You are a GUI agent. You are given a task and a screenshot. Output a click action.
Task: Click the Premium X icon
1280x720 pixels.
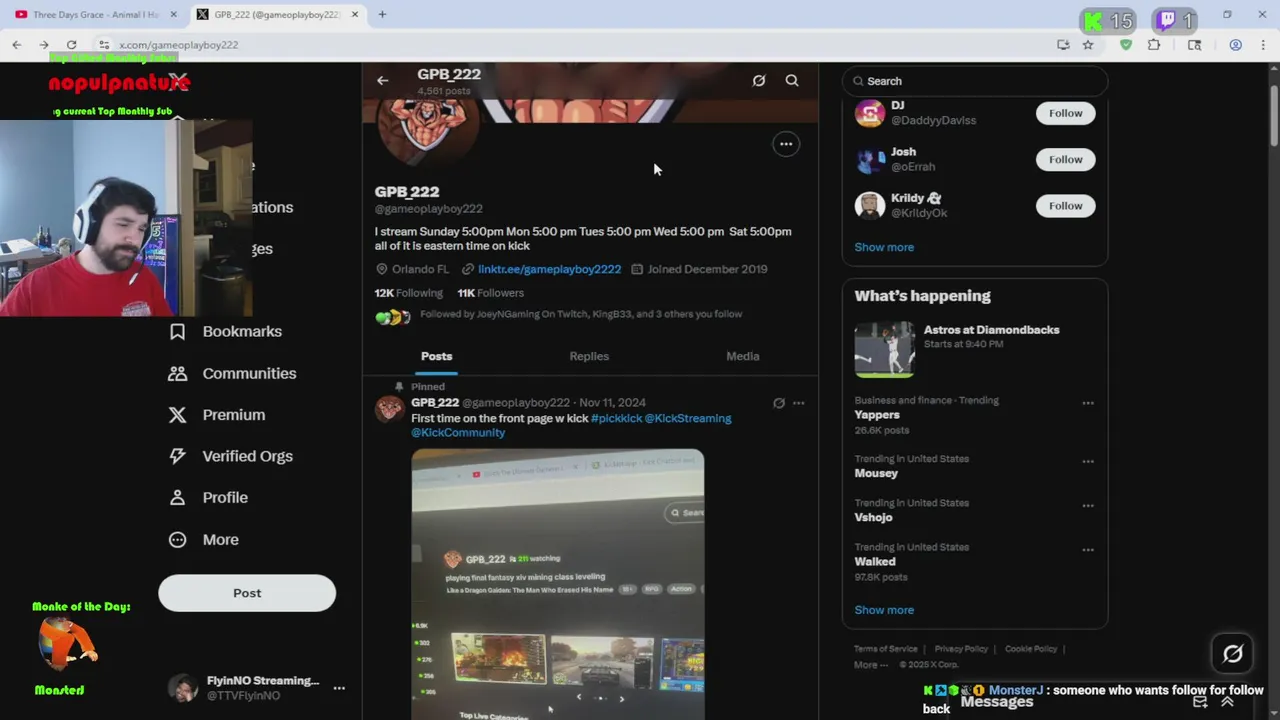point(178,415)
